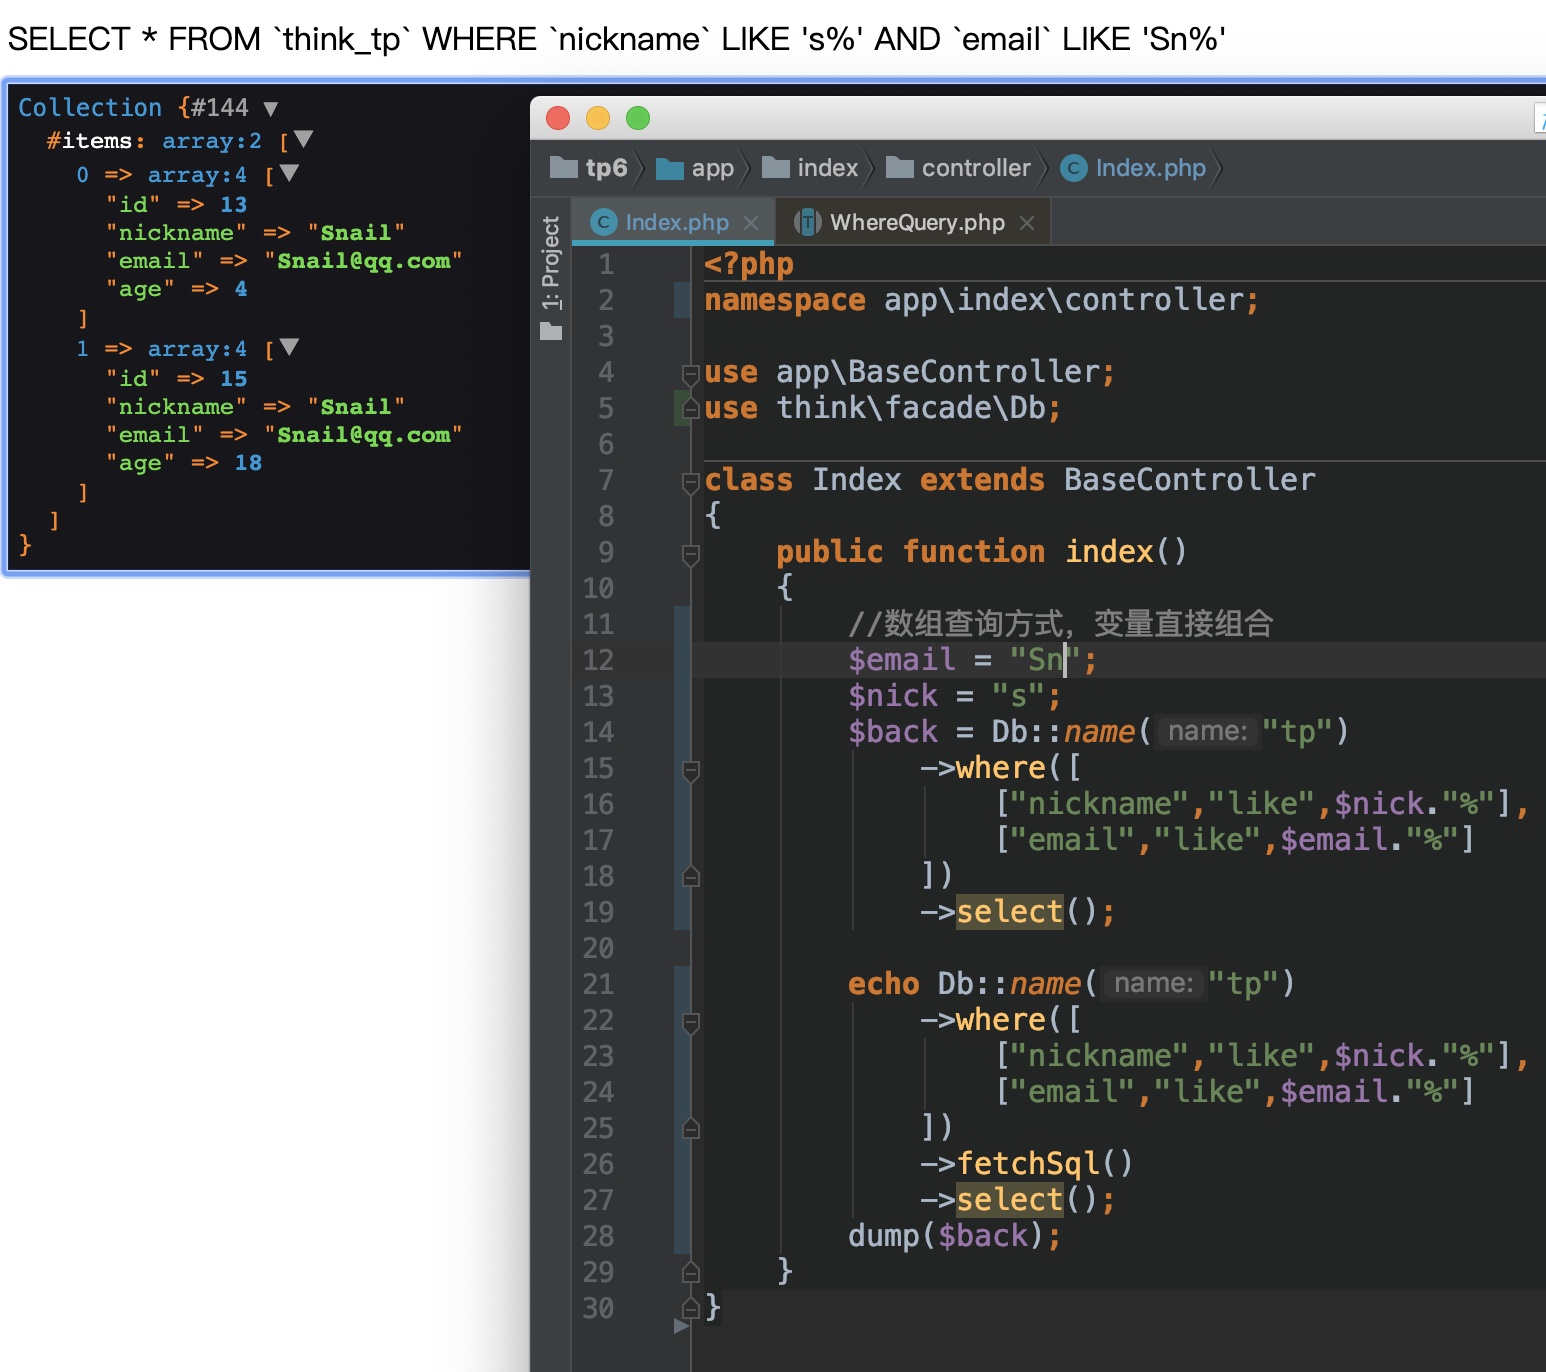Click the Chinese comment on line 11
The image size is (1546, 1372).
1061,624
